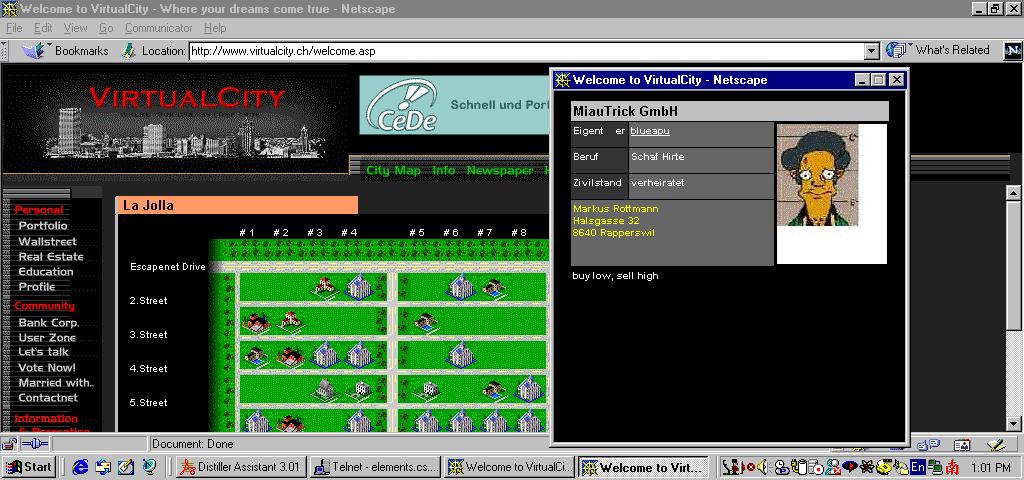Open the Communicator menu
This screenshot has height=480, width=1024.
(159, 28)
